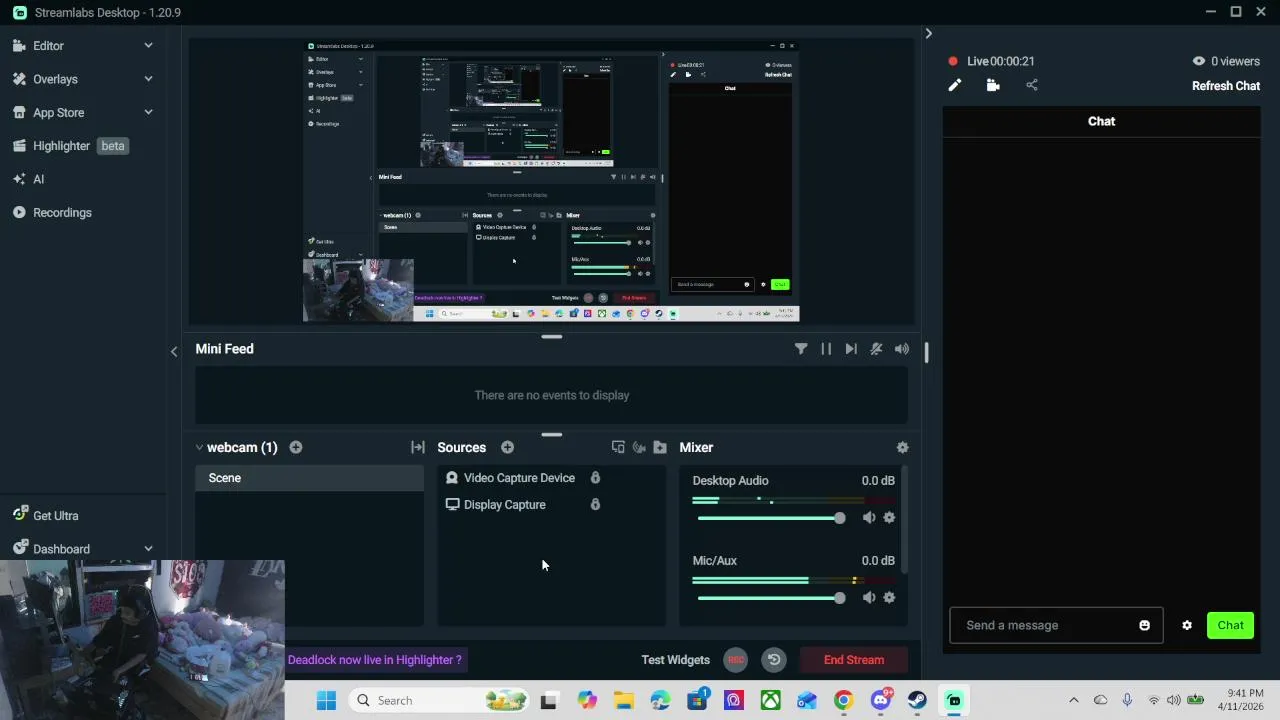The height and width of the screenshot is (720, 1280).
Task: Open Desktop Audio settings gear
Action: pyautogui.click(x=889, y=518)
